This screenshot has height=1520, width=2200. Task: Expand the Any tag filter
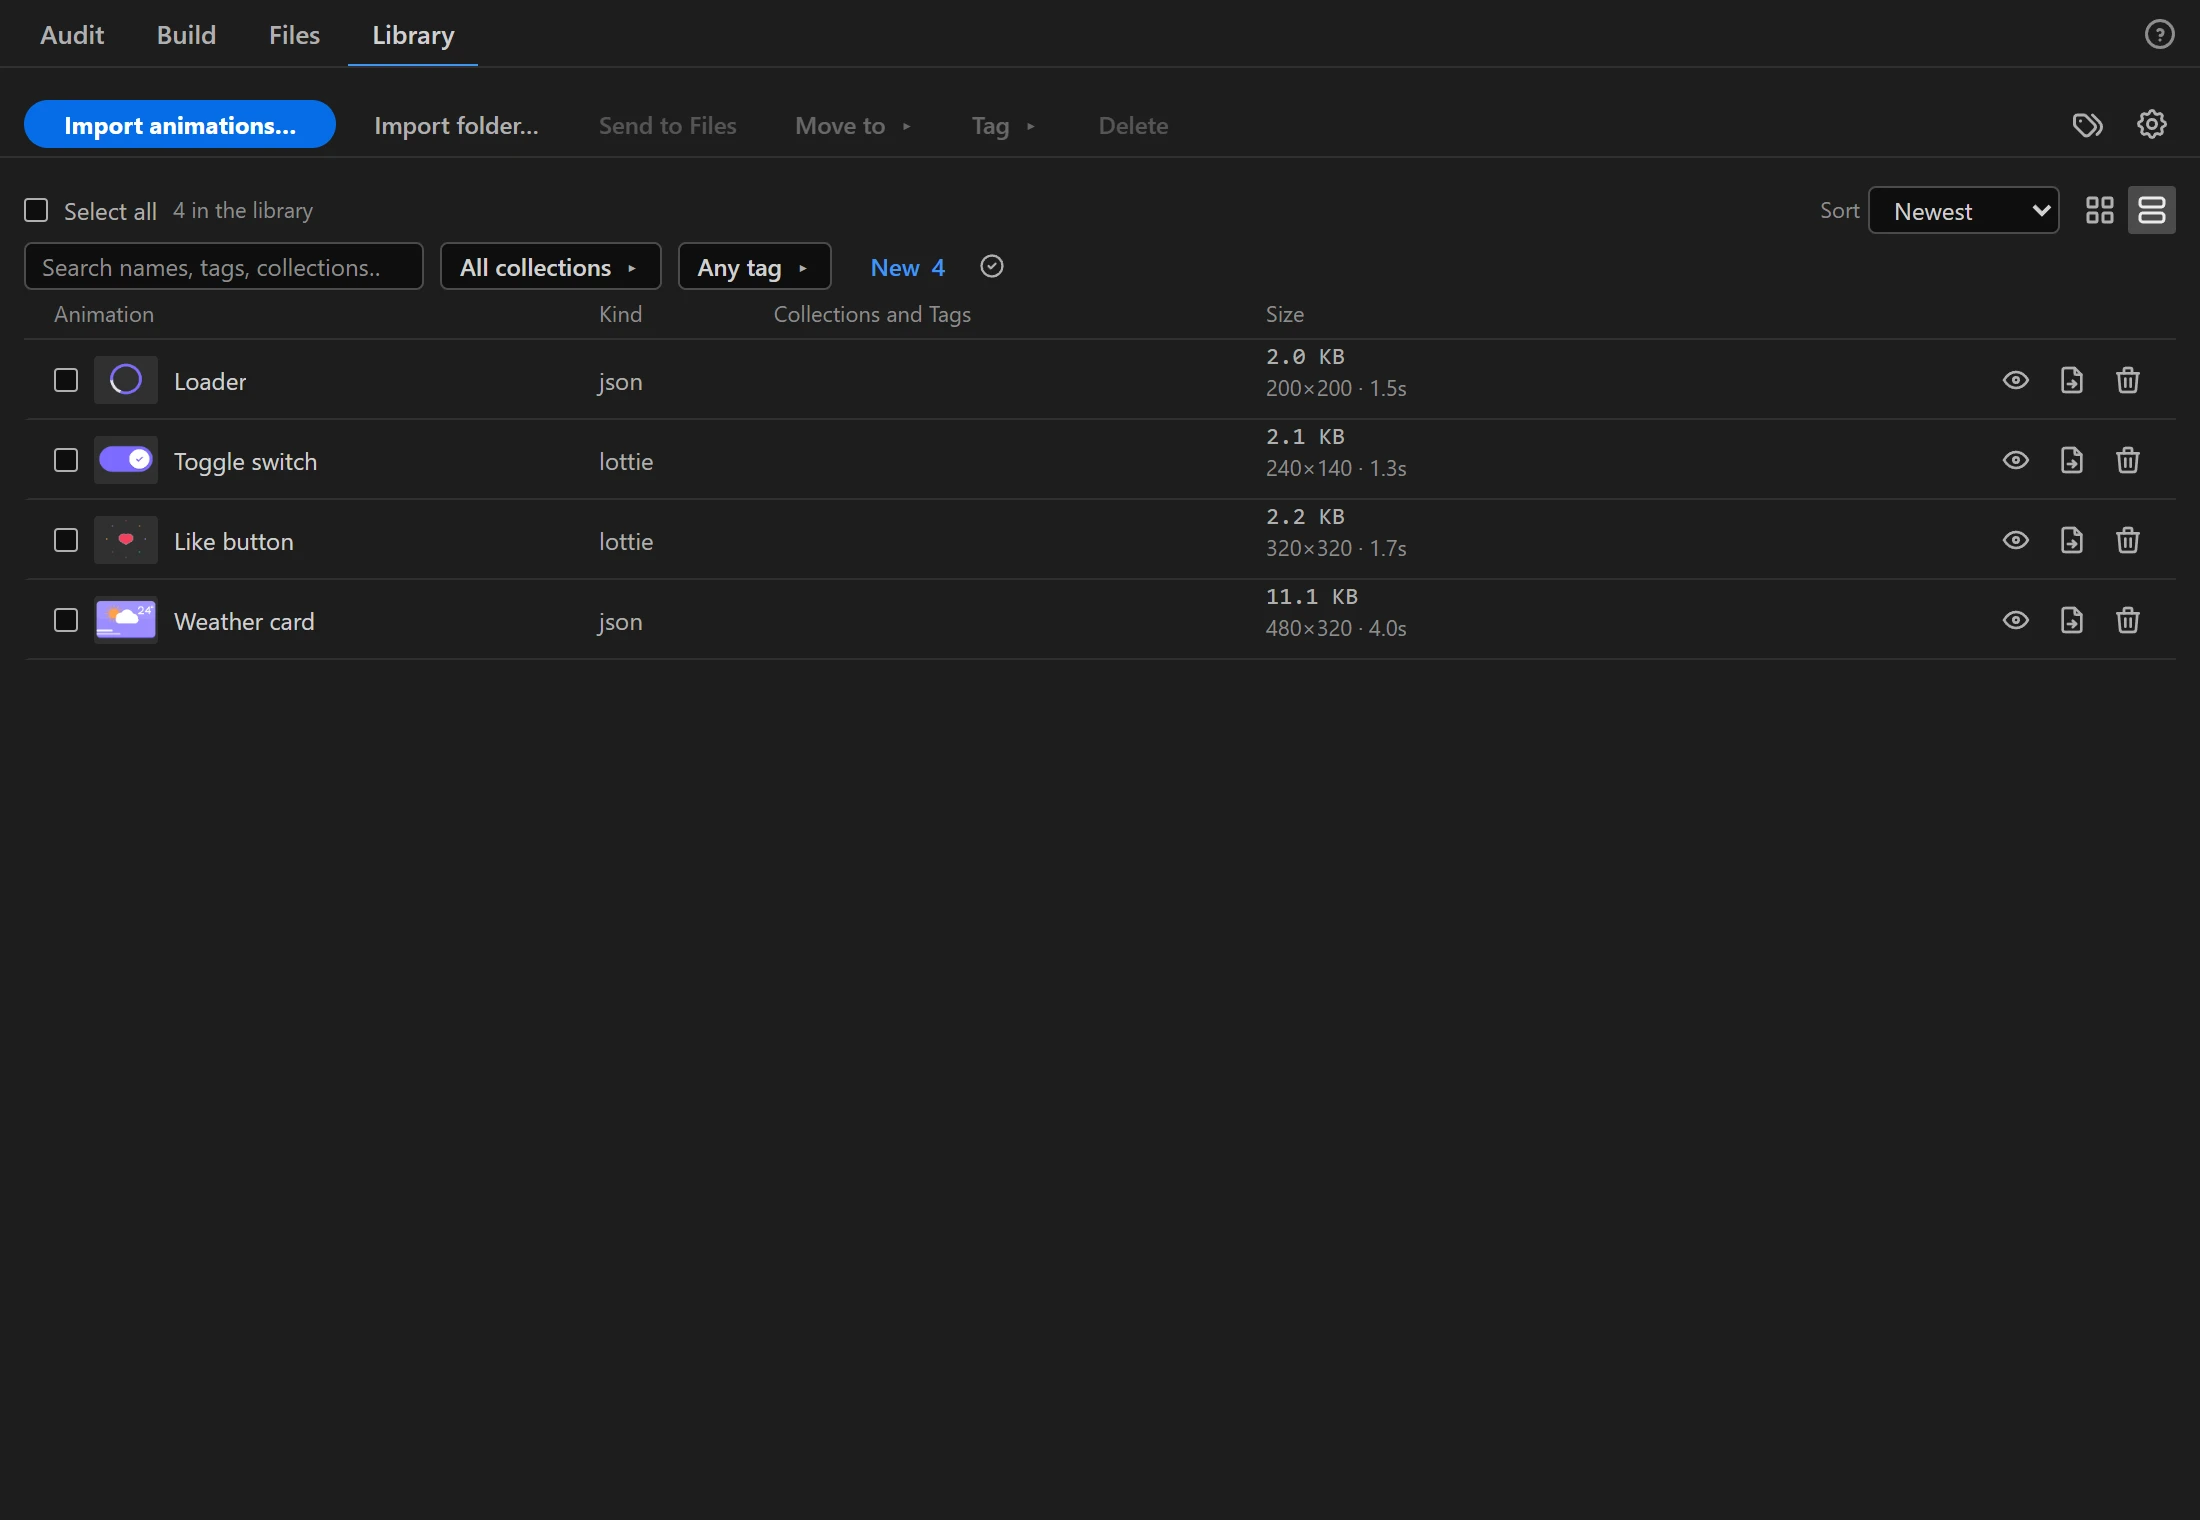click(x=754, y=266)
